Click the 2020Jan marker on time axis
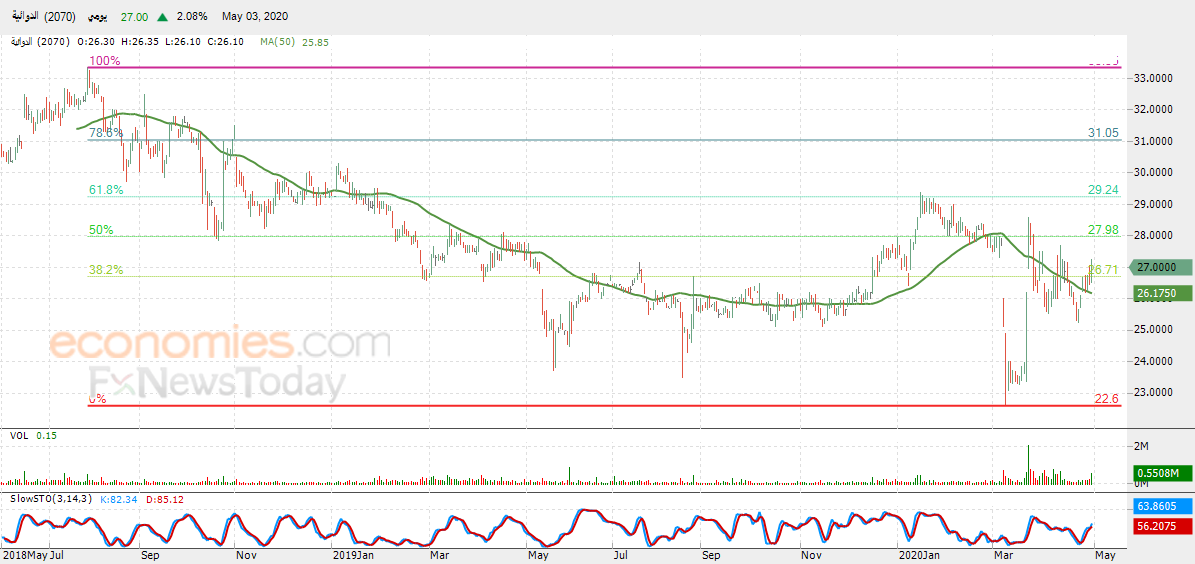 919,556
